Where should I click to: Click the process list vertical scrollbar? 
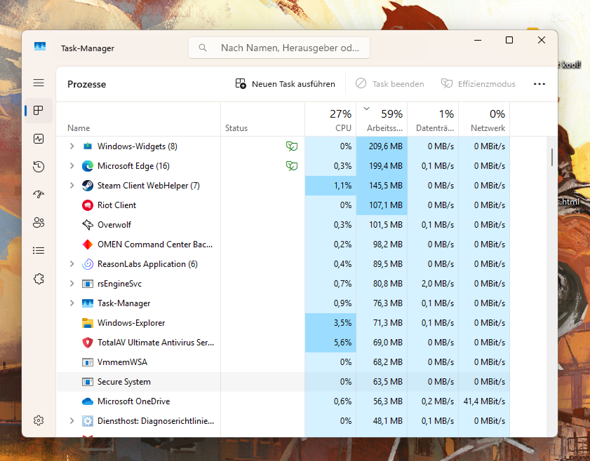tap(552, 157)
